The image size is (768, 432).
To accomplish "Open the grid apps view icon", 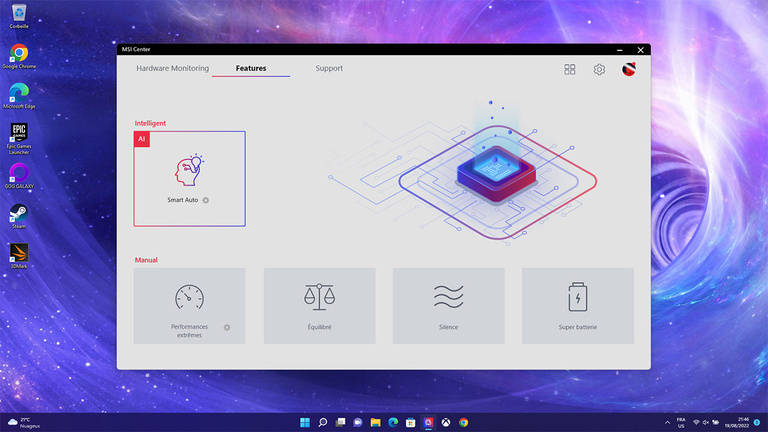I will [x=570, y=70].
